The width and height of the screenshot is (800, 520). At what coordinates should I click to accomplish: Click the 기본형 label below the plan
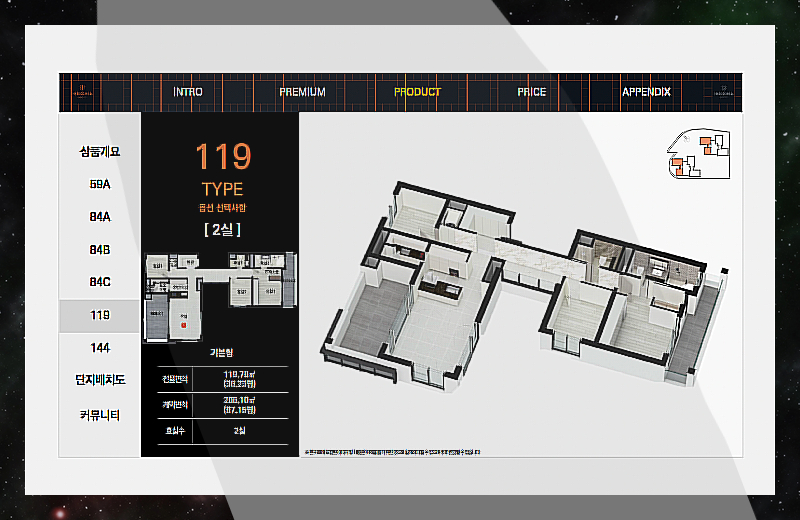coord(221,352)
